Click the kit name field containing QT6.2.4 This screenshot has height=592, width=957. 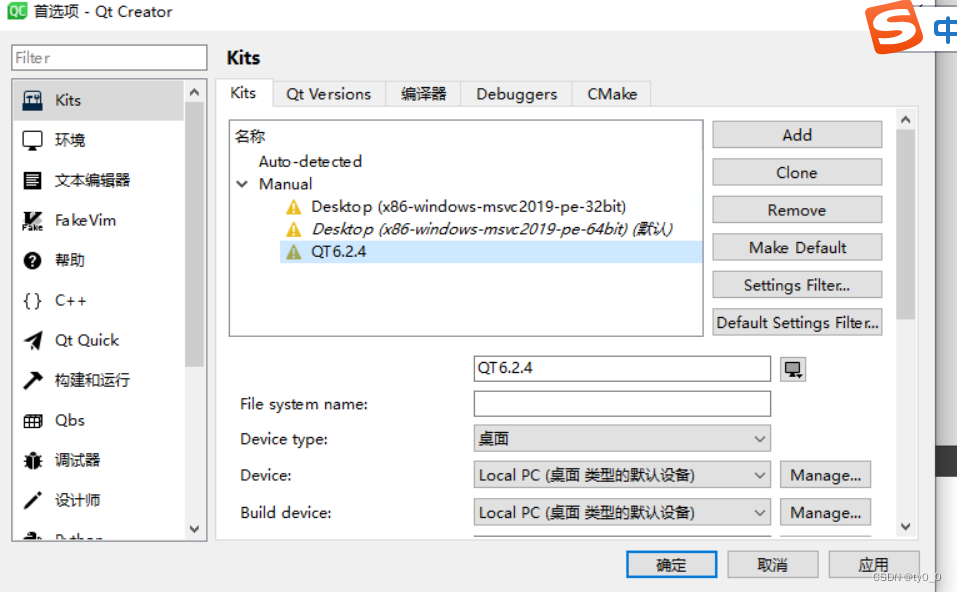tap(622, 369)
